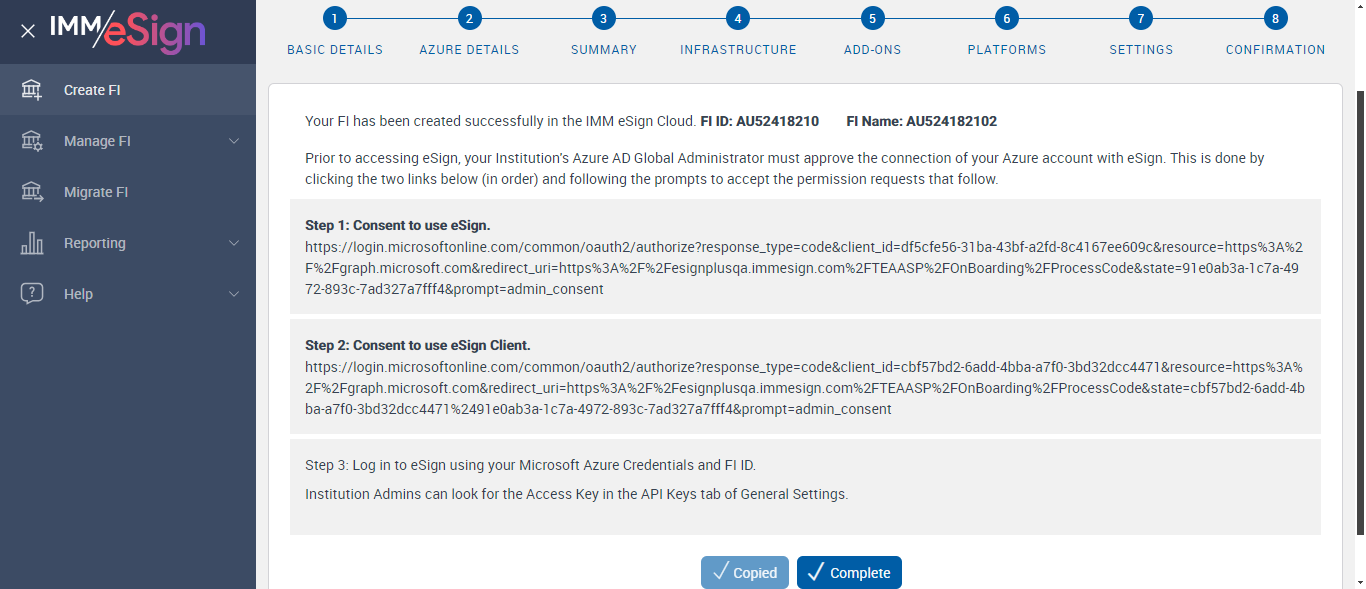
Task: Go to step 5 circle, Add-Ons
Action: click(872, 18)
